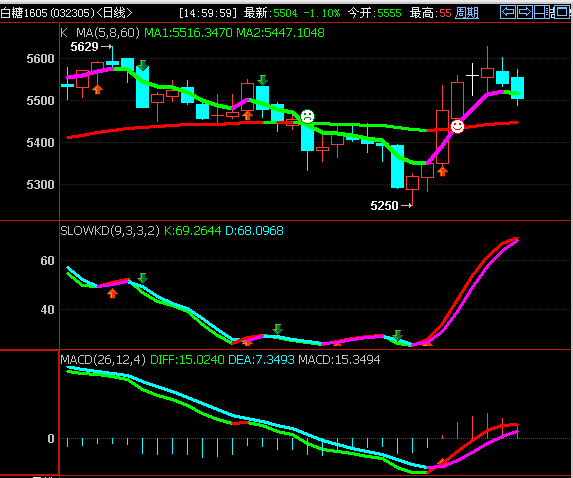Open the 周期 period link
Viewport: 573px width, 478px height.
pyautogui.click(x=467, y=13)
